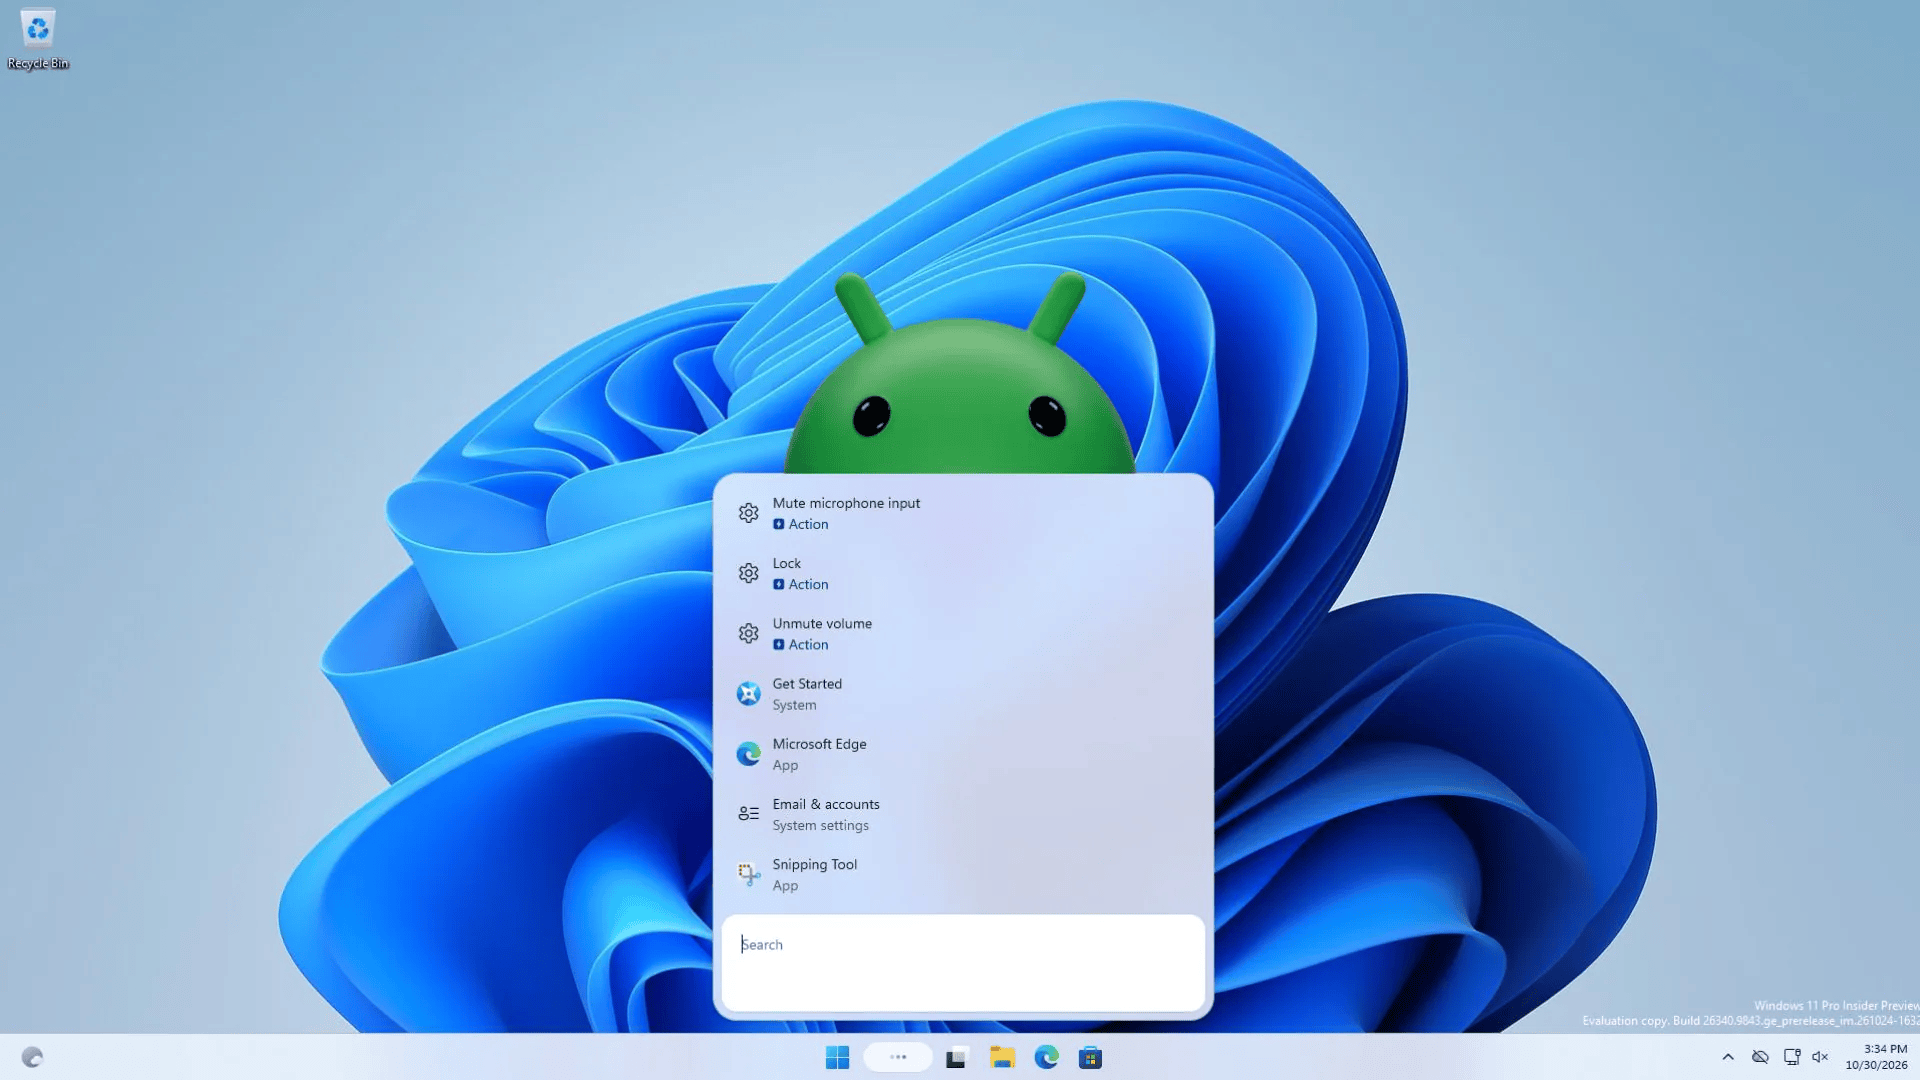Click the 'System' label under Get Started
This screenshot has height=1080, width=1920.
794,705
